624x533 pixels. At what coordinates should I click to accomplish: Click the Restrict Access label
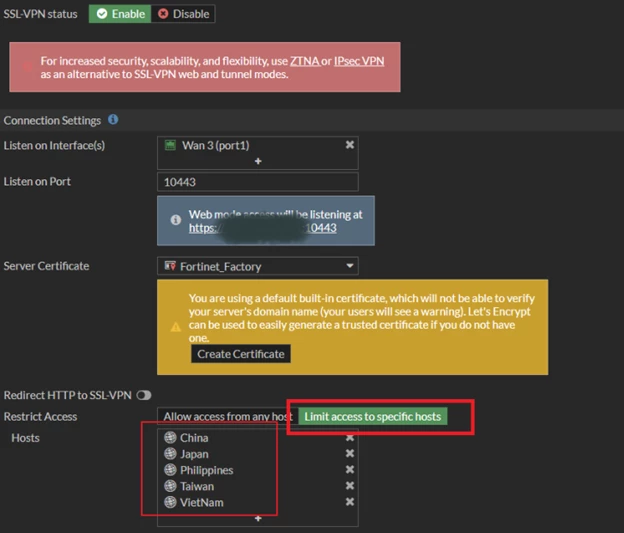(40, 417)
